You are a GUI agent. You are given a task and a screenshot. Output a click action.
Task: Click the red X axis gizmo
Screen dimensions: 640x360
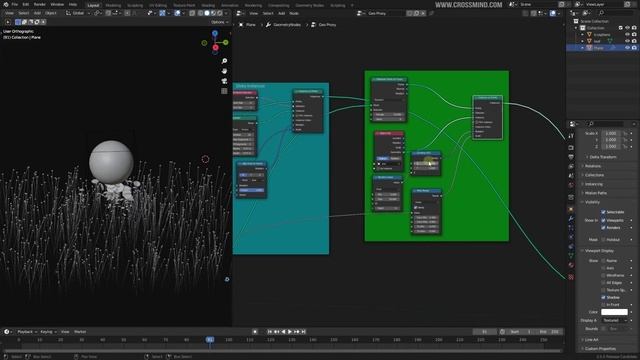[x=215, y=48]
